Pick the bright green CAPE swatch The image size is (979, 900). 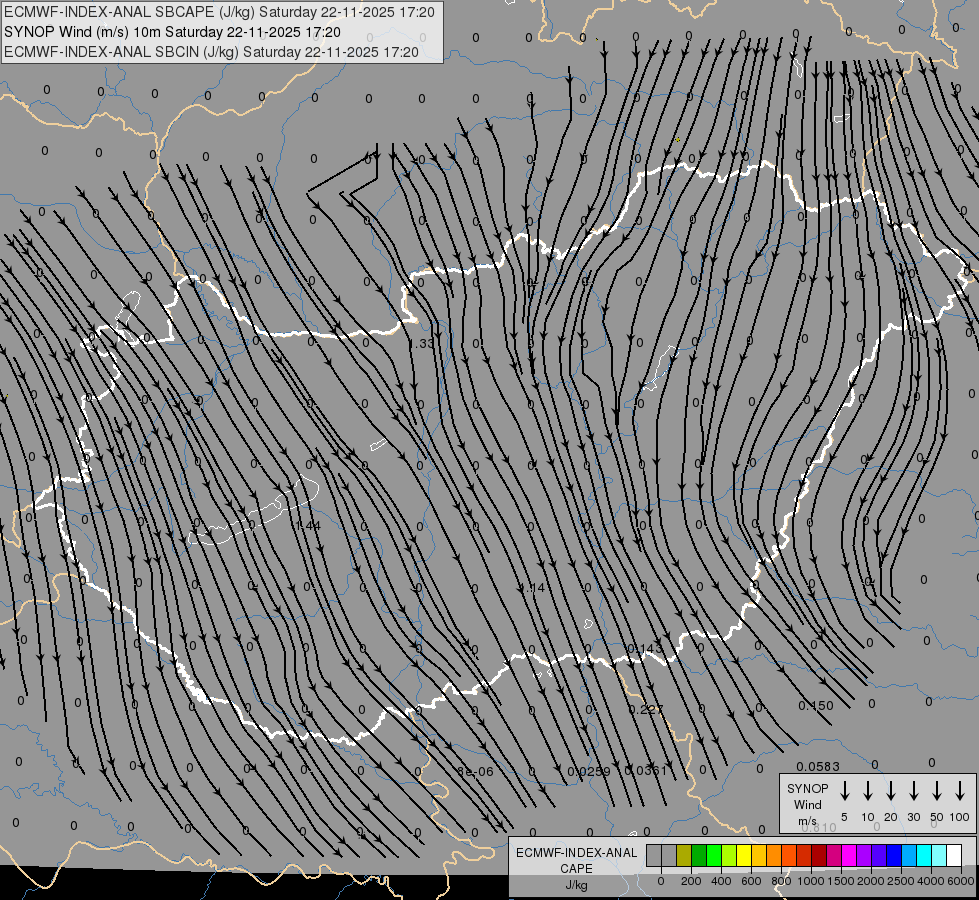point(714,855)
